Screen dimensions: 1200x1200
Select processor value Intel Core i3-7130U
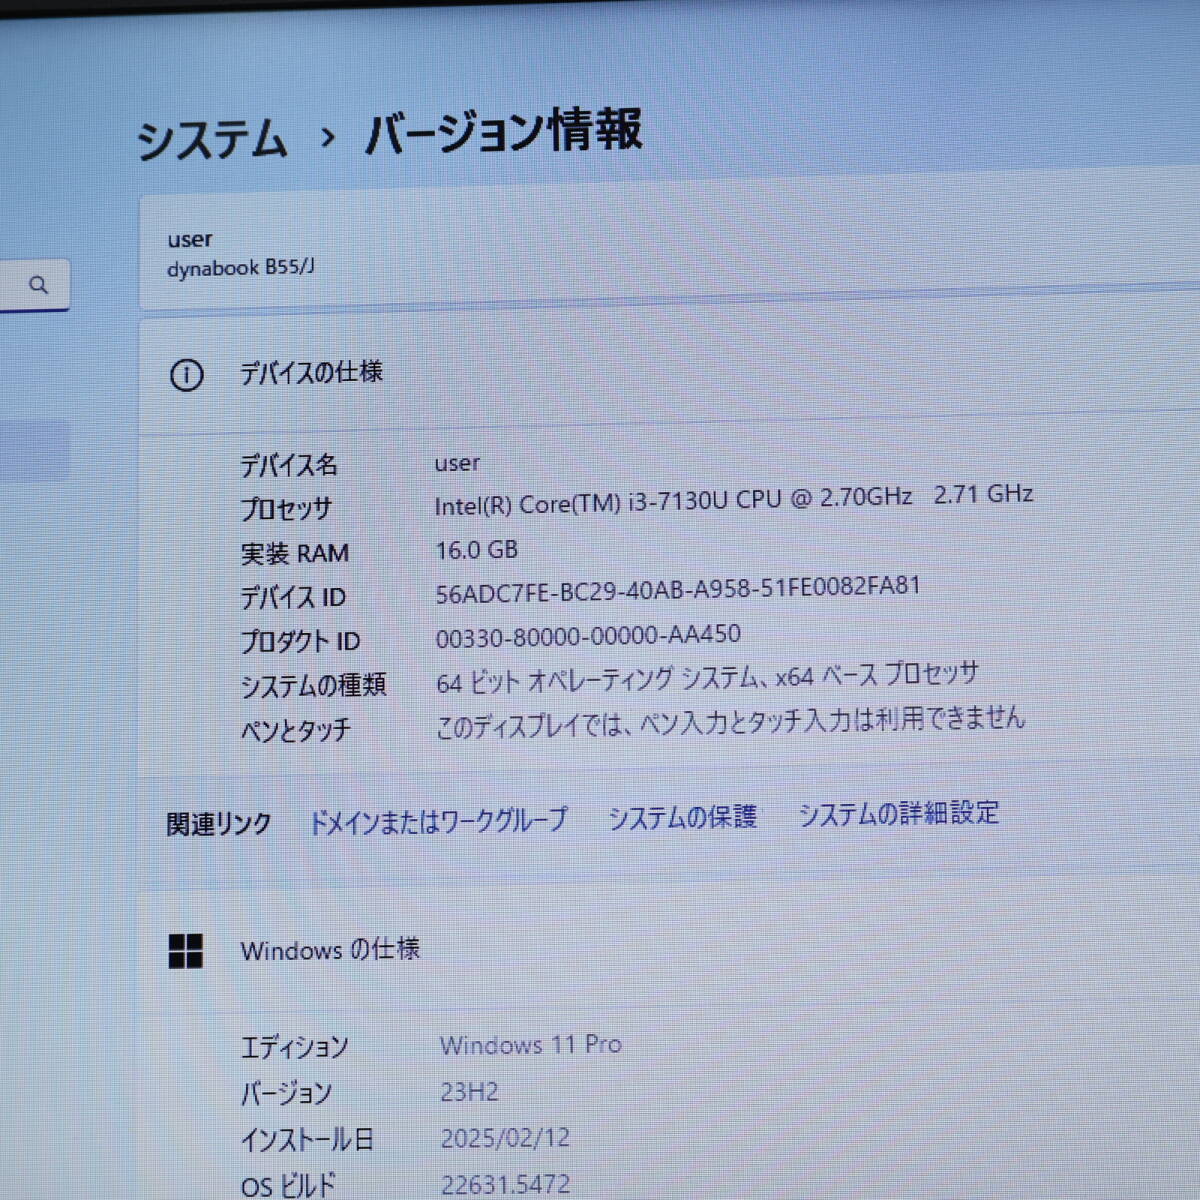[734, 499]
